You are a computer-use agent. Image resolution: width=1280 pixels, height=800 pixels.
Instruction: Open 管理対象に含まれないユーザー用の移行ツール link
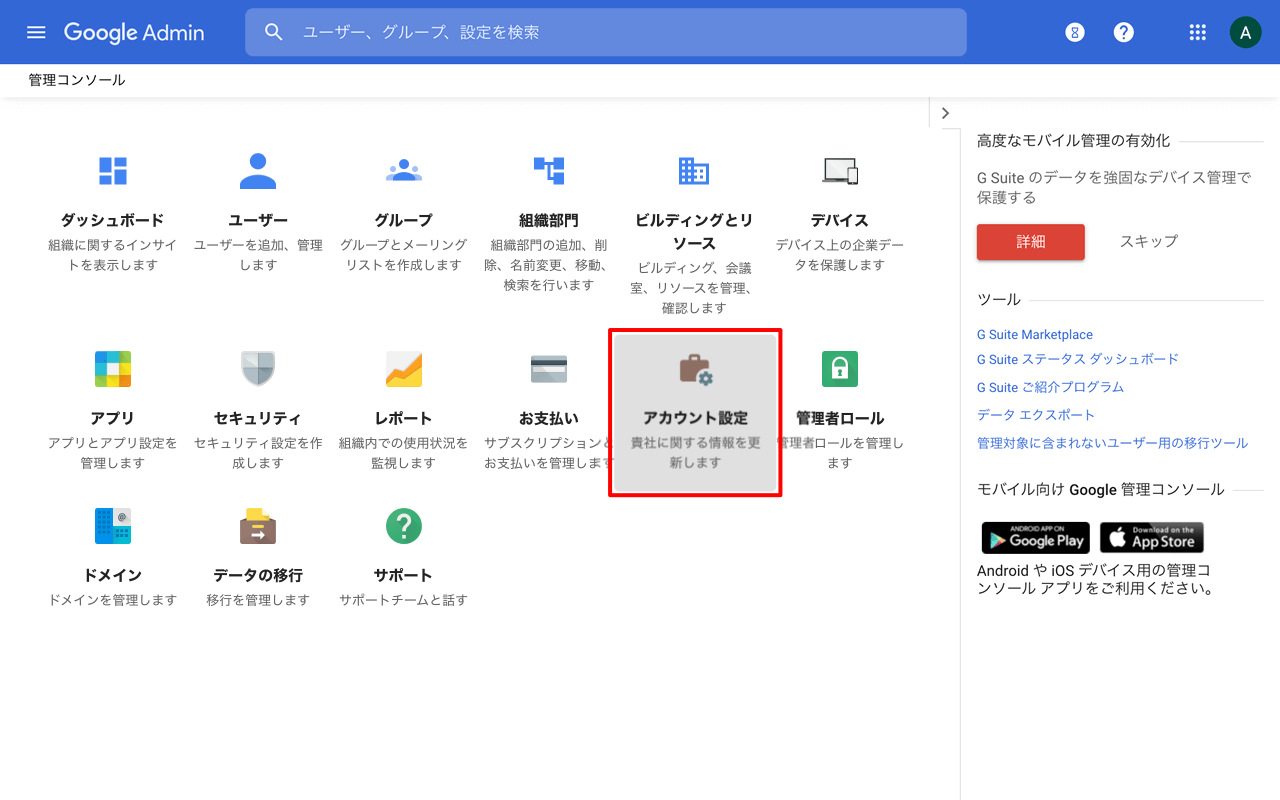[1112, 443]
